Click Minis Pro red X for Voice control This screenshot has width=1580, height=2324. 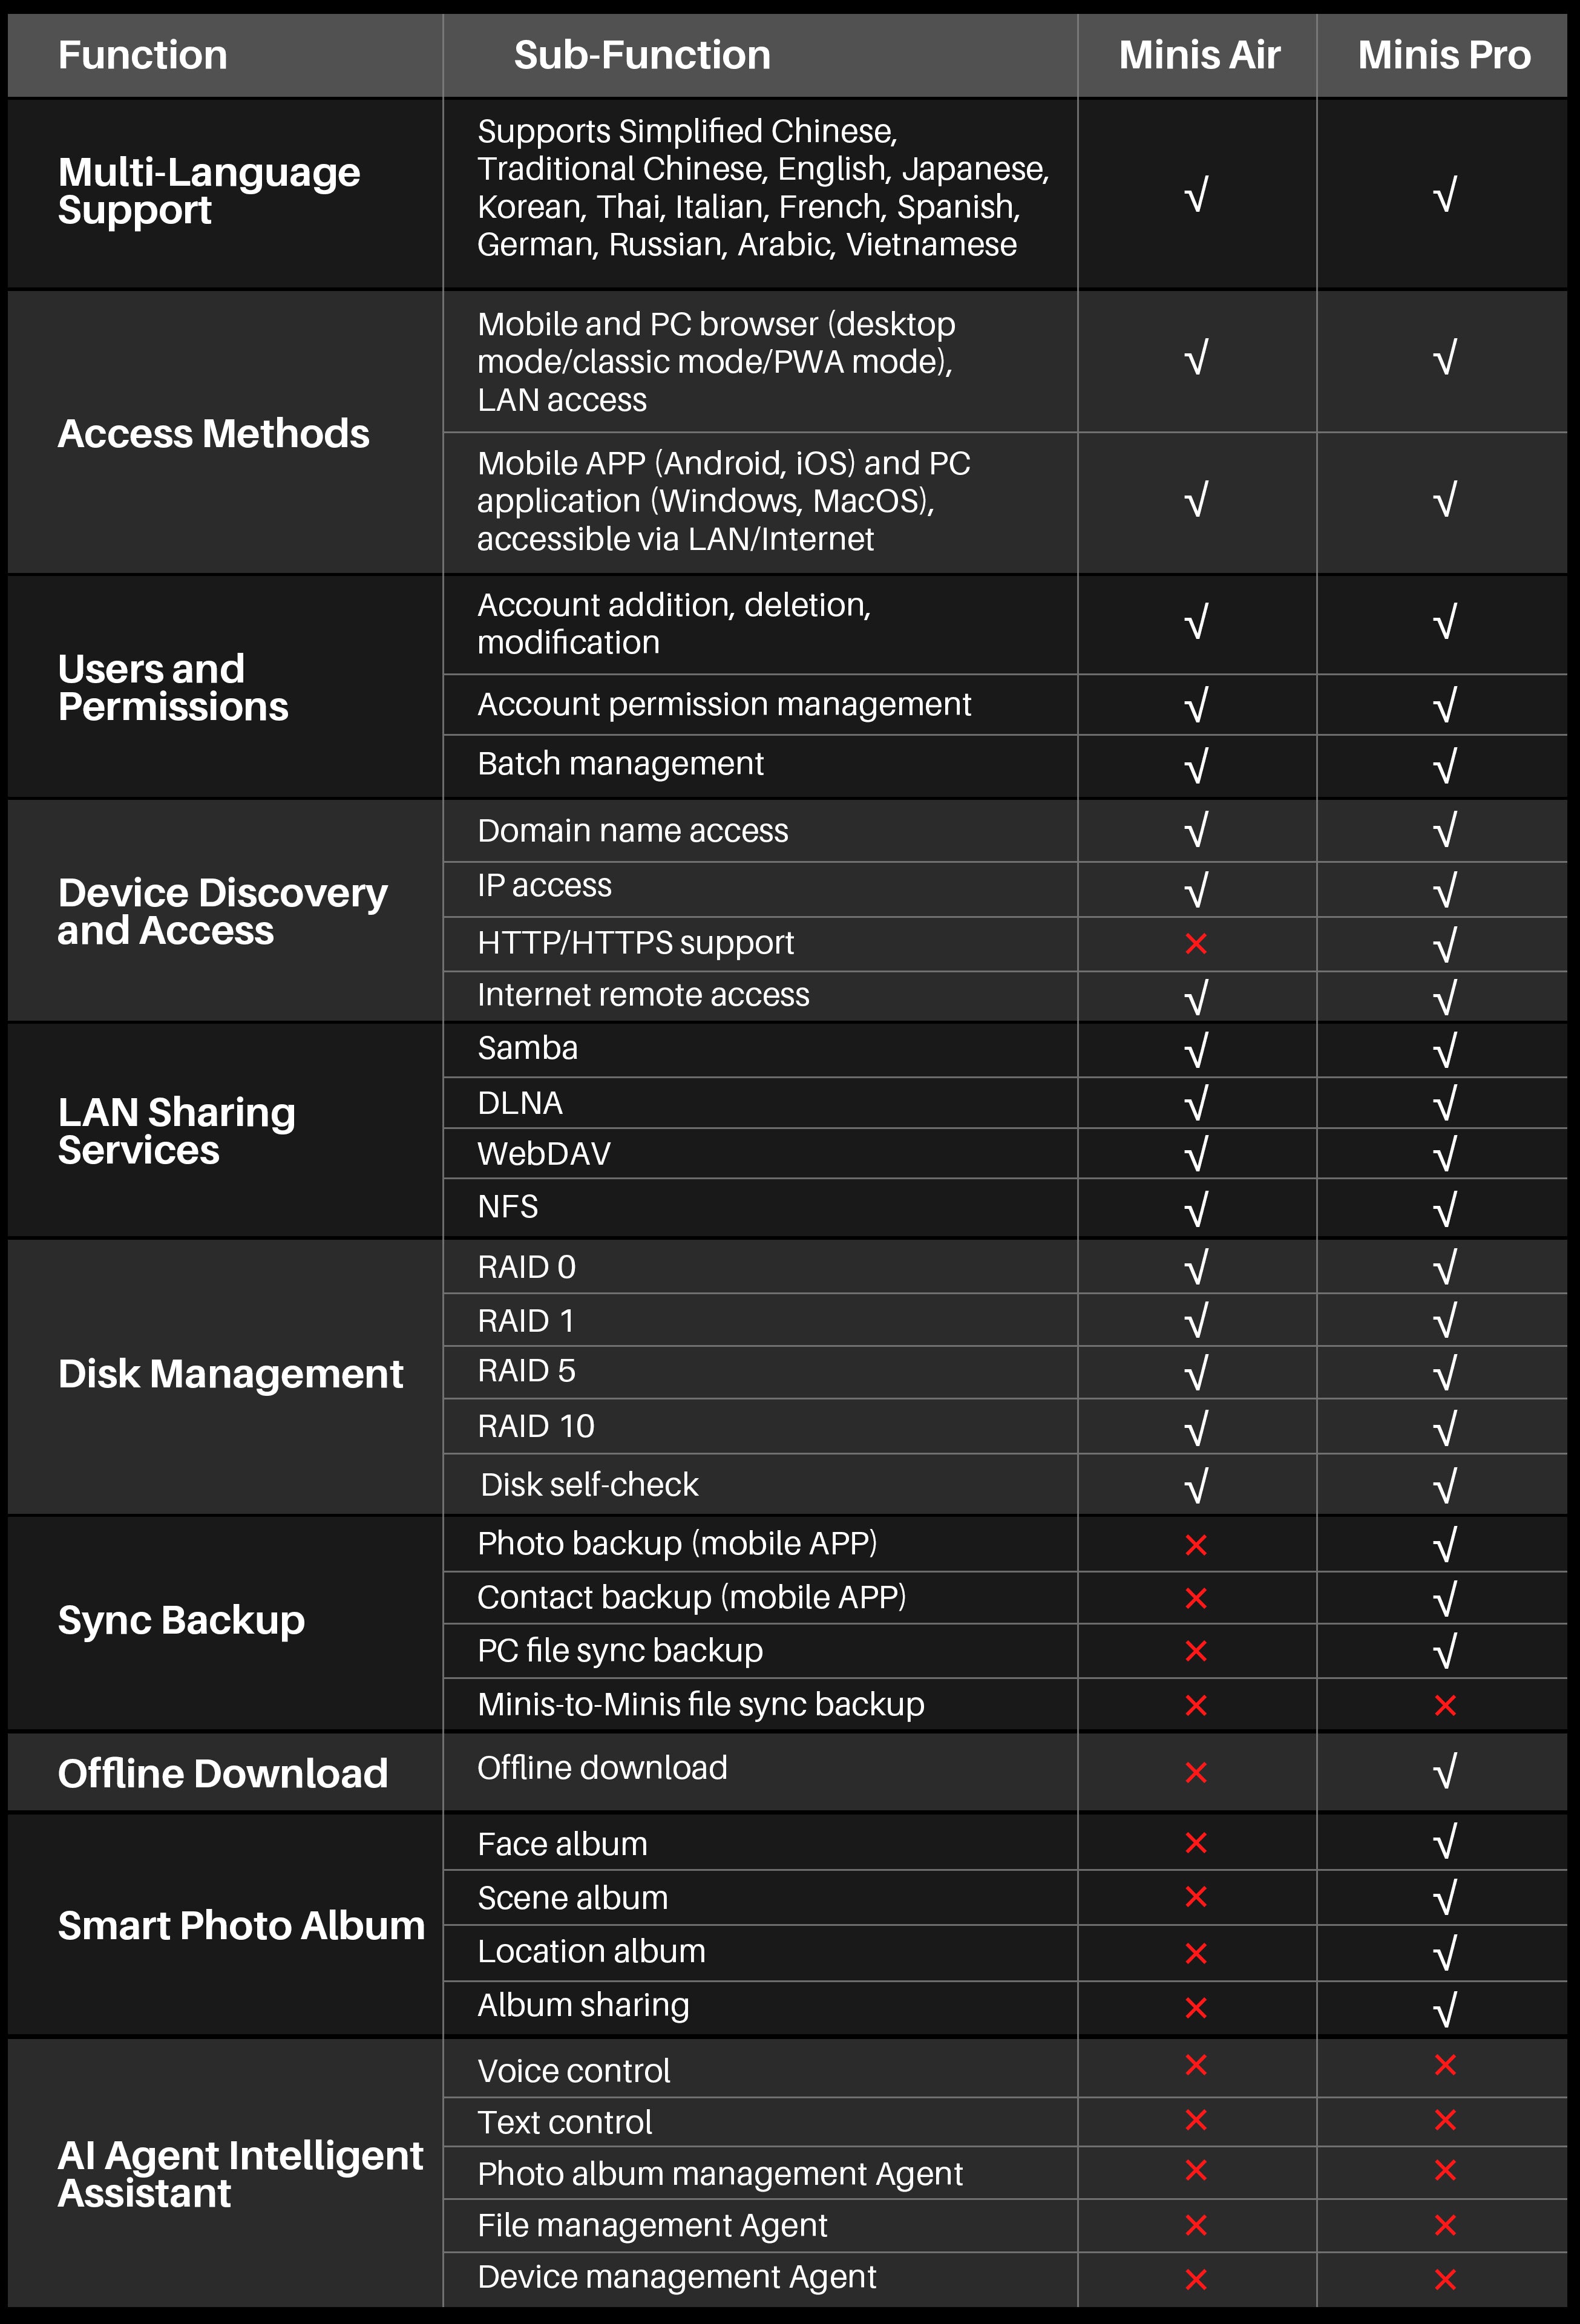pyautogui.click(x=1444, y=2064)
